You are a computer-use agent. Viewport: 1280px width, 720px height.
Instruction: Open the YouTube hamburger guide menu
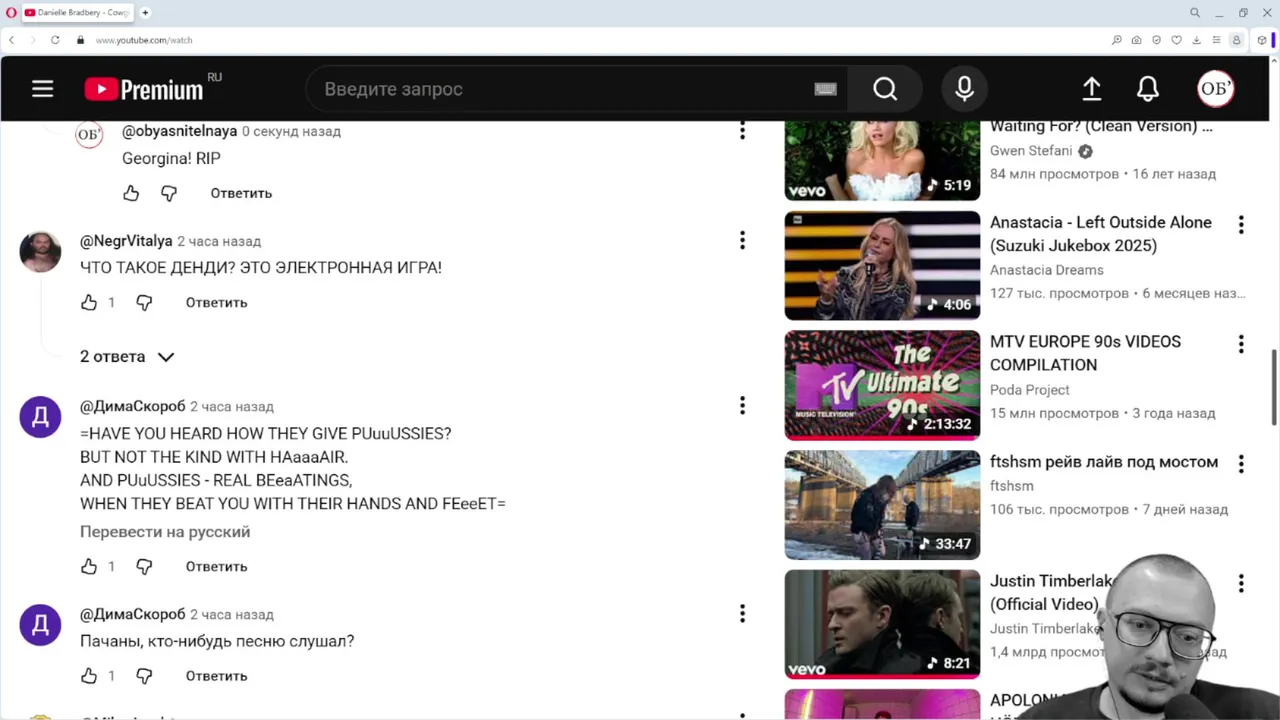pos(42,89)
